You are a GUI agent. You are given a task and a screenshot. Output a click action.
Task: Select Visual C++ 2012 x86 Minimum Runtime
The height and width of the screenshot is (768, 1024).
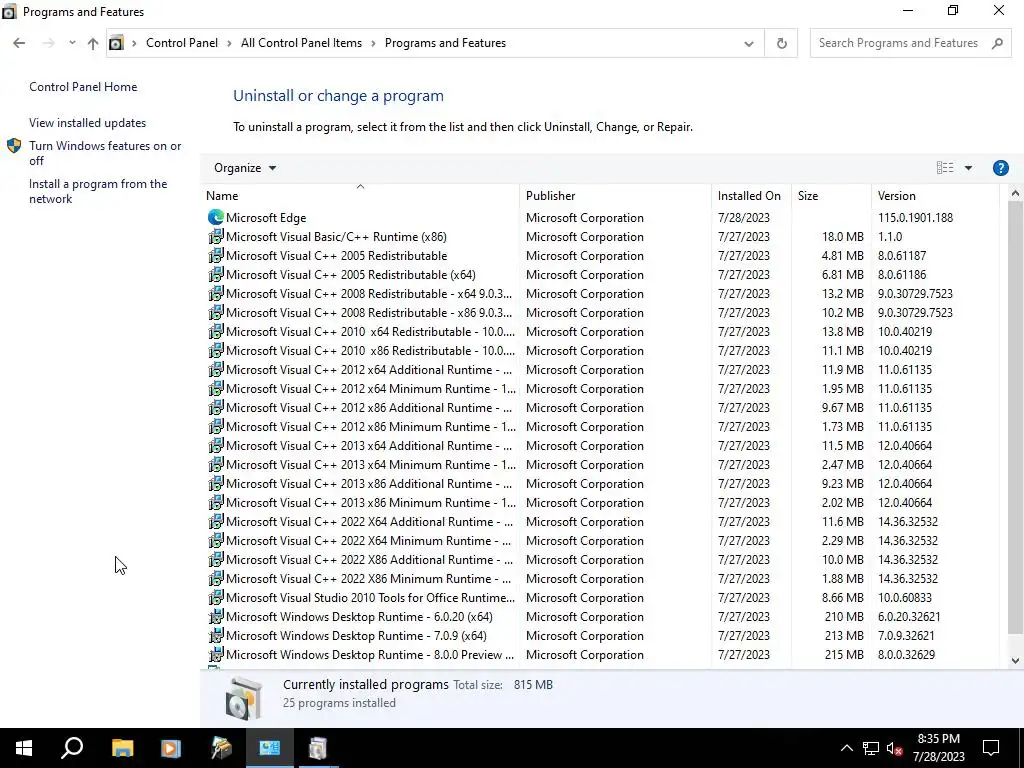[600, 426]
